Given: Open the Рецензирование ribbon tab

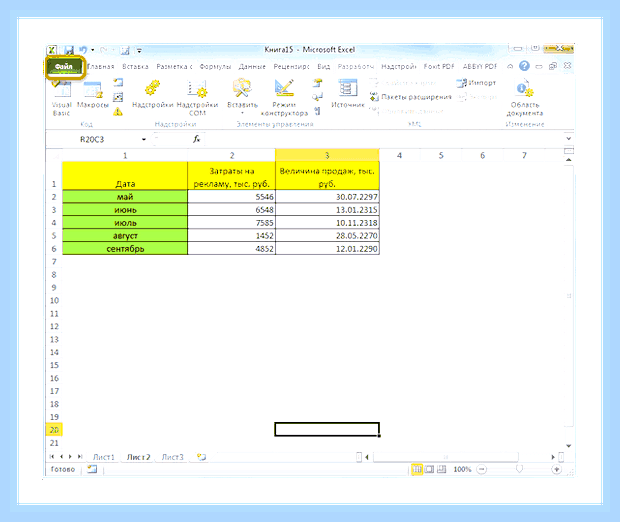Looking at the screenshot, I should (291, 66).
